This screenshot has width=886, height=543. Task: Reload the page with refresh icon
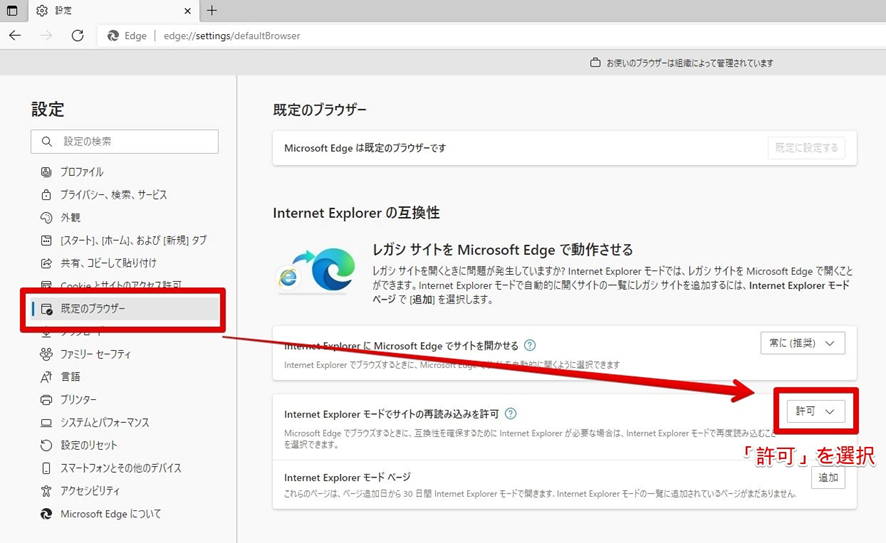(x=77, y=36)
